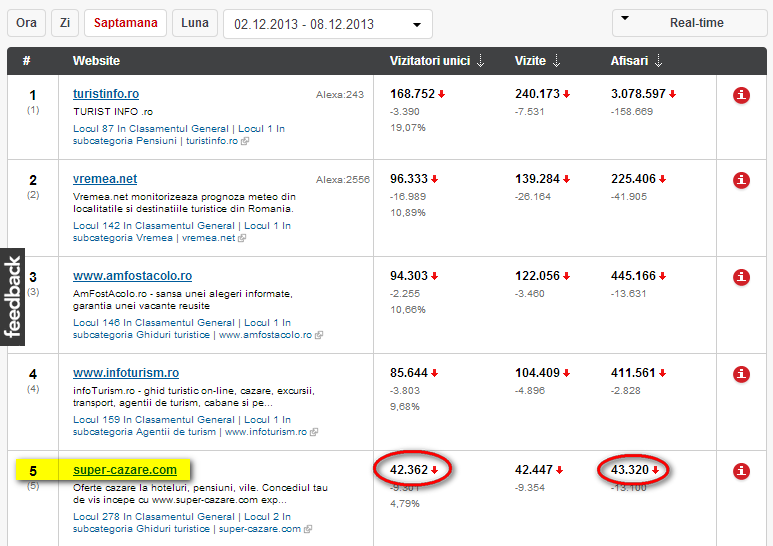Open the turistinfo.ro website link

[x=106, y=94]
